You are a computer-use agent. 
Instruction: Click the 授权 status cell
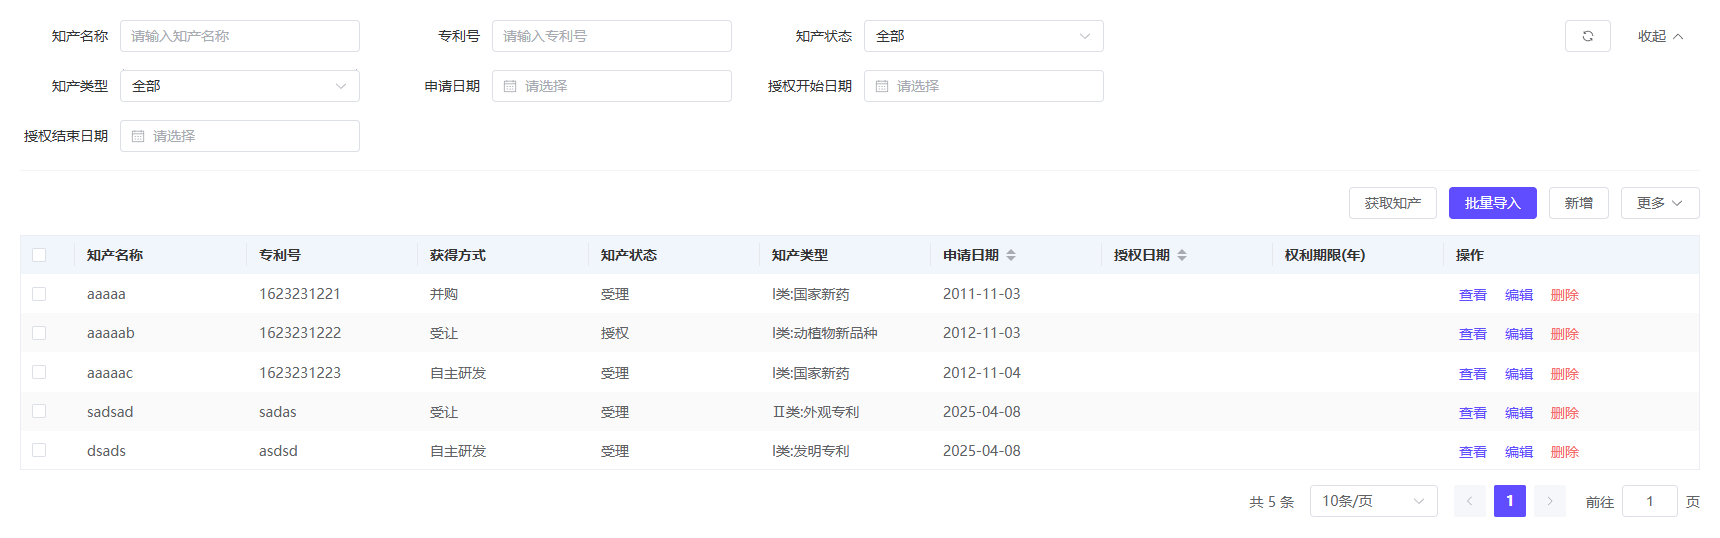(615, 333)
